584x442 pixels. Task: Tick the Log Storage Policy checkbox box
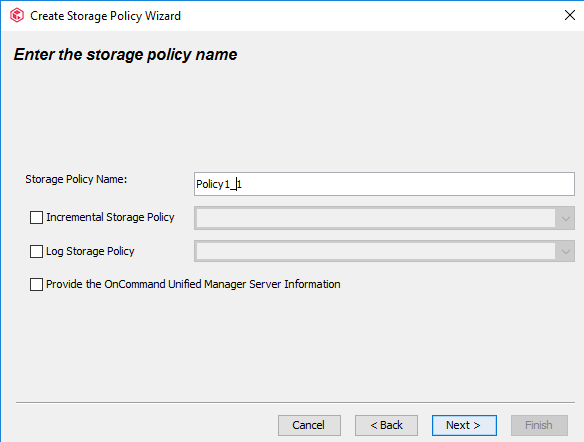coord(36,251)
